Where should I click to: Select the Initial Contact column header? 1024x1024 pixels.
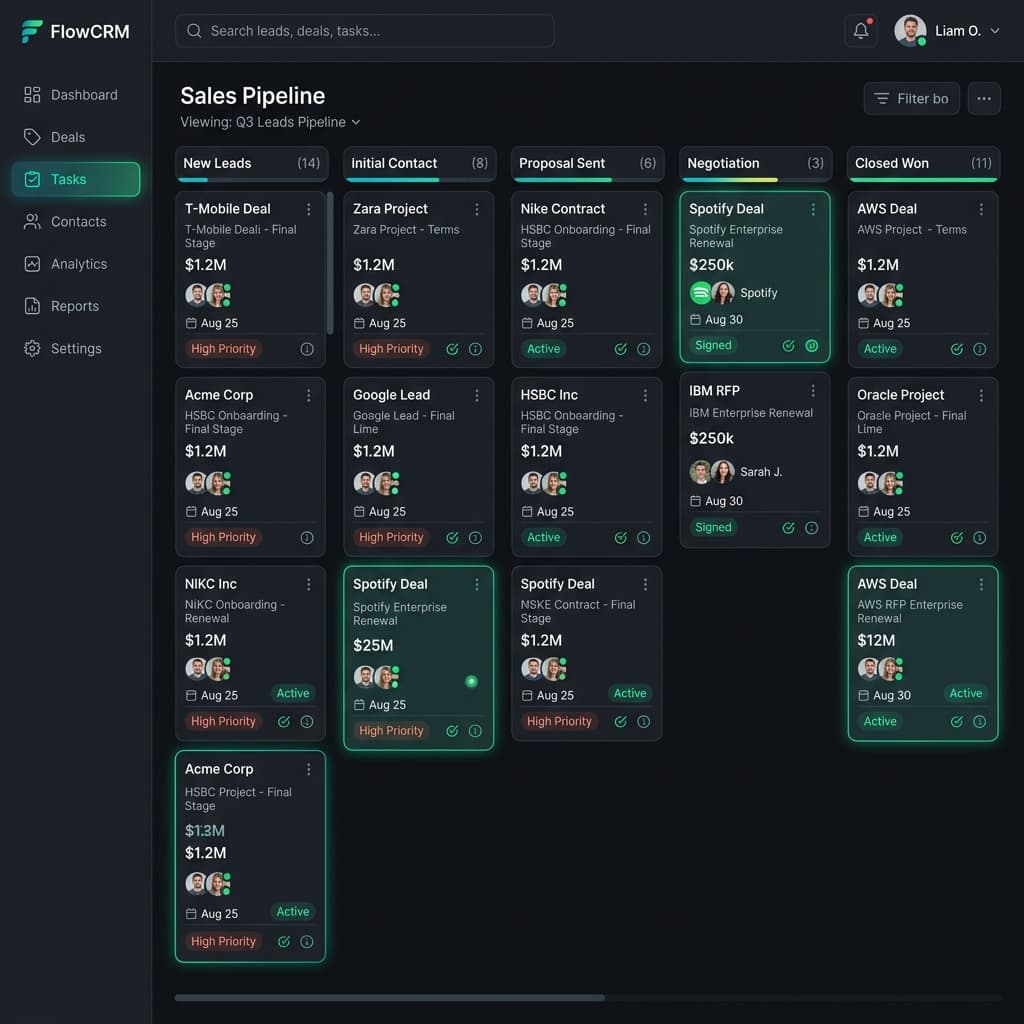click(x=419, y=163)
